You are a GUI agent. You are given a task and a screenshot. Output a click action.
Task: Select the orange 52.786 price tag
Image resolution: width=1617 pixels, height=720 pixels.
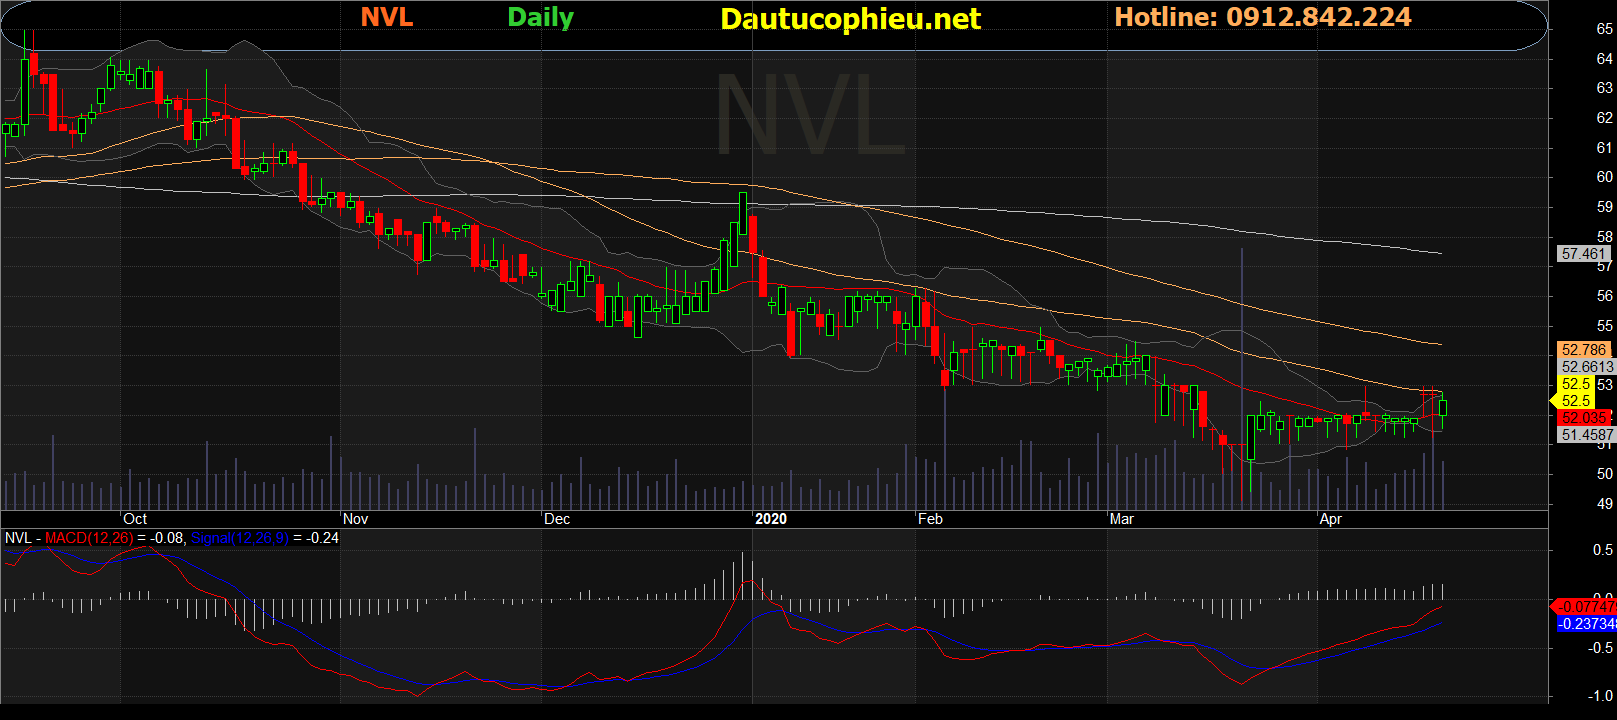[1584, 350]
